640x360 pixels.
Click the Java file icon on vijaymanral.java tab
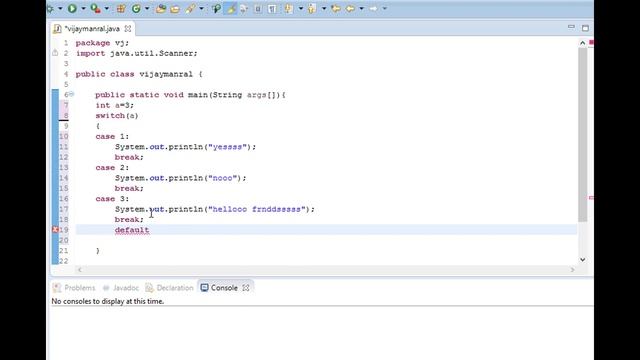(x=57, y=29)
